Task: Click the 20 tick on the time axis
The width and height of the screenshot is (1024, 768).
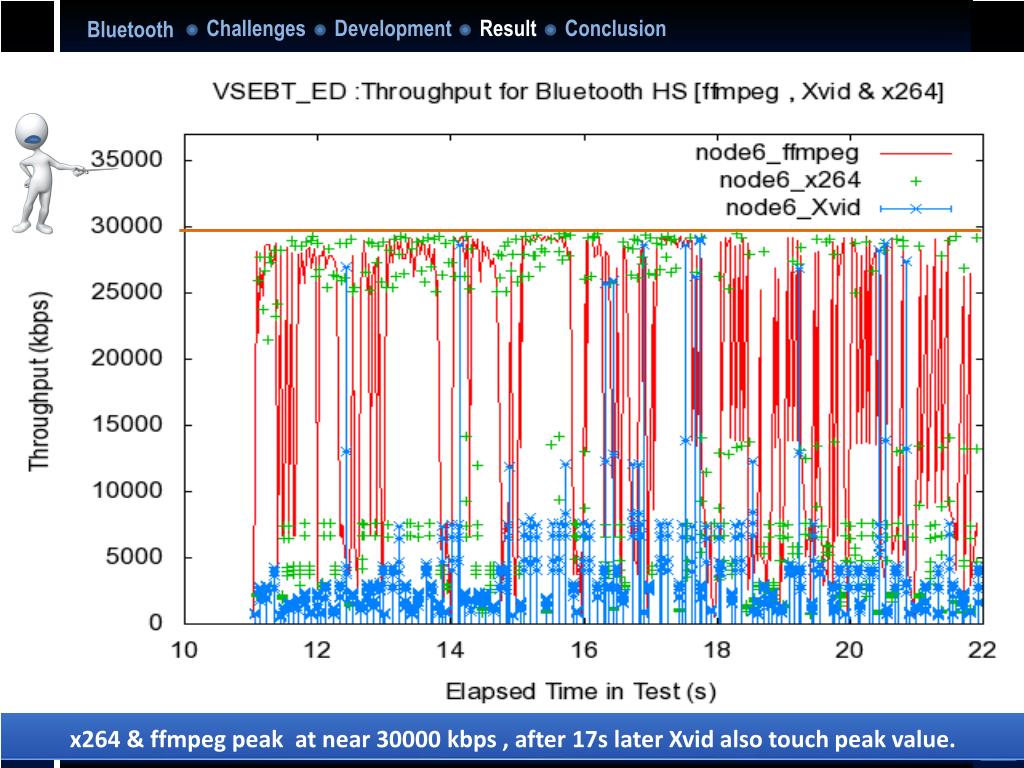Action: [x=850, y=650]
